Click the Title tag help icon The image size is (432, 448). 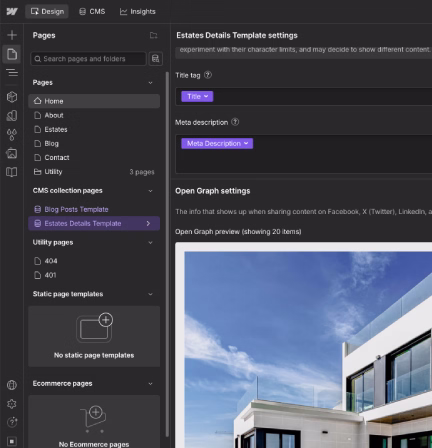tap(208, 75)
